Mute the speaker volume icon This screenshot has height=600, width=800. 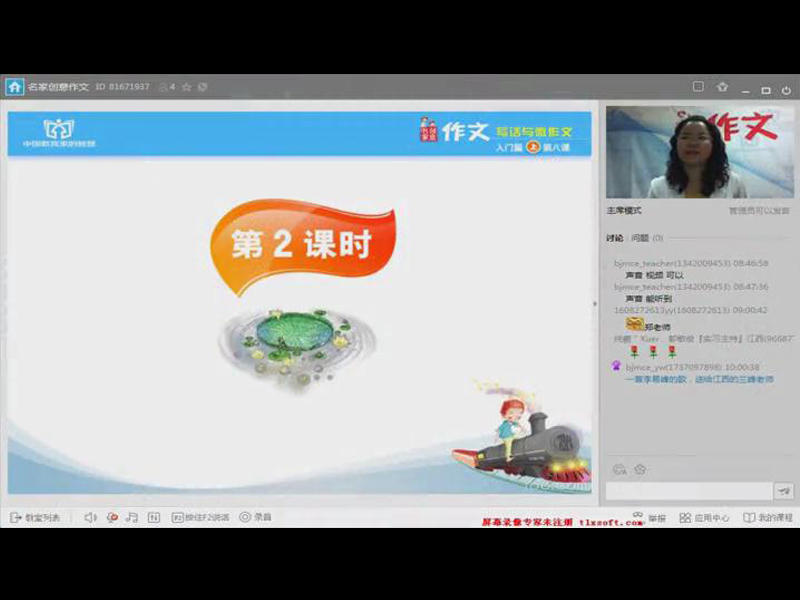coord(90,517)
